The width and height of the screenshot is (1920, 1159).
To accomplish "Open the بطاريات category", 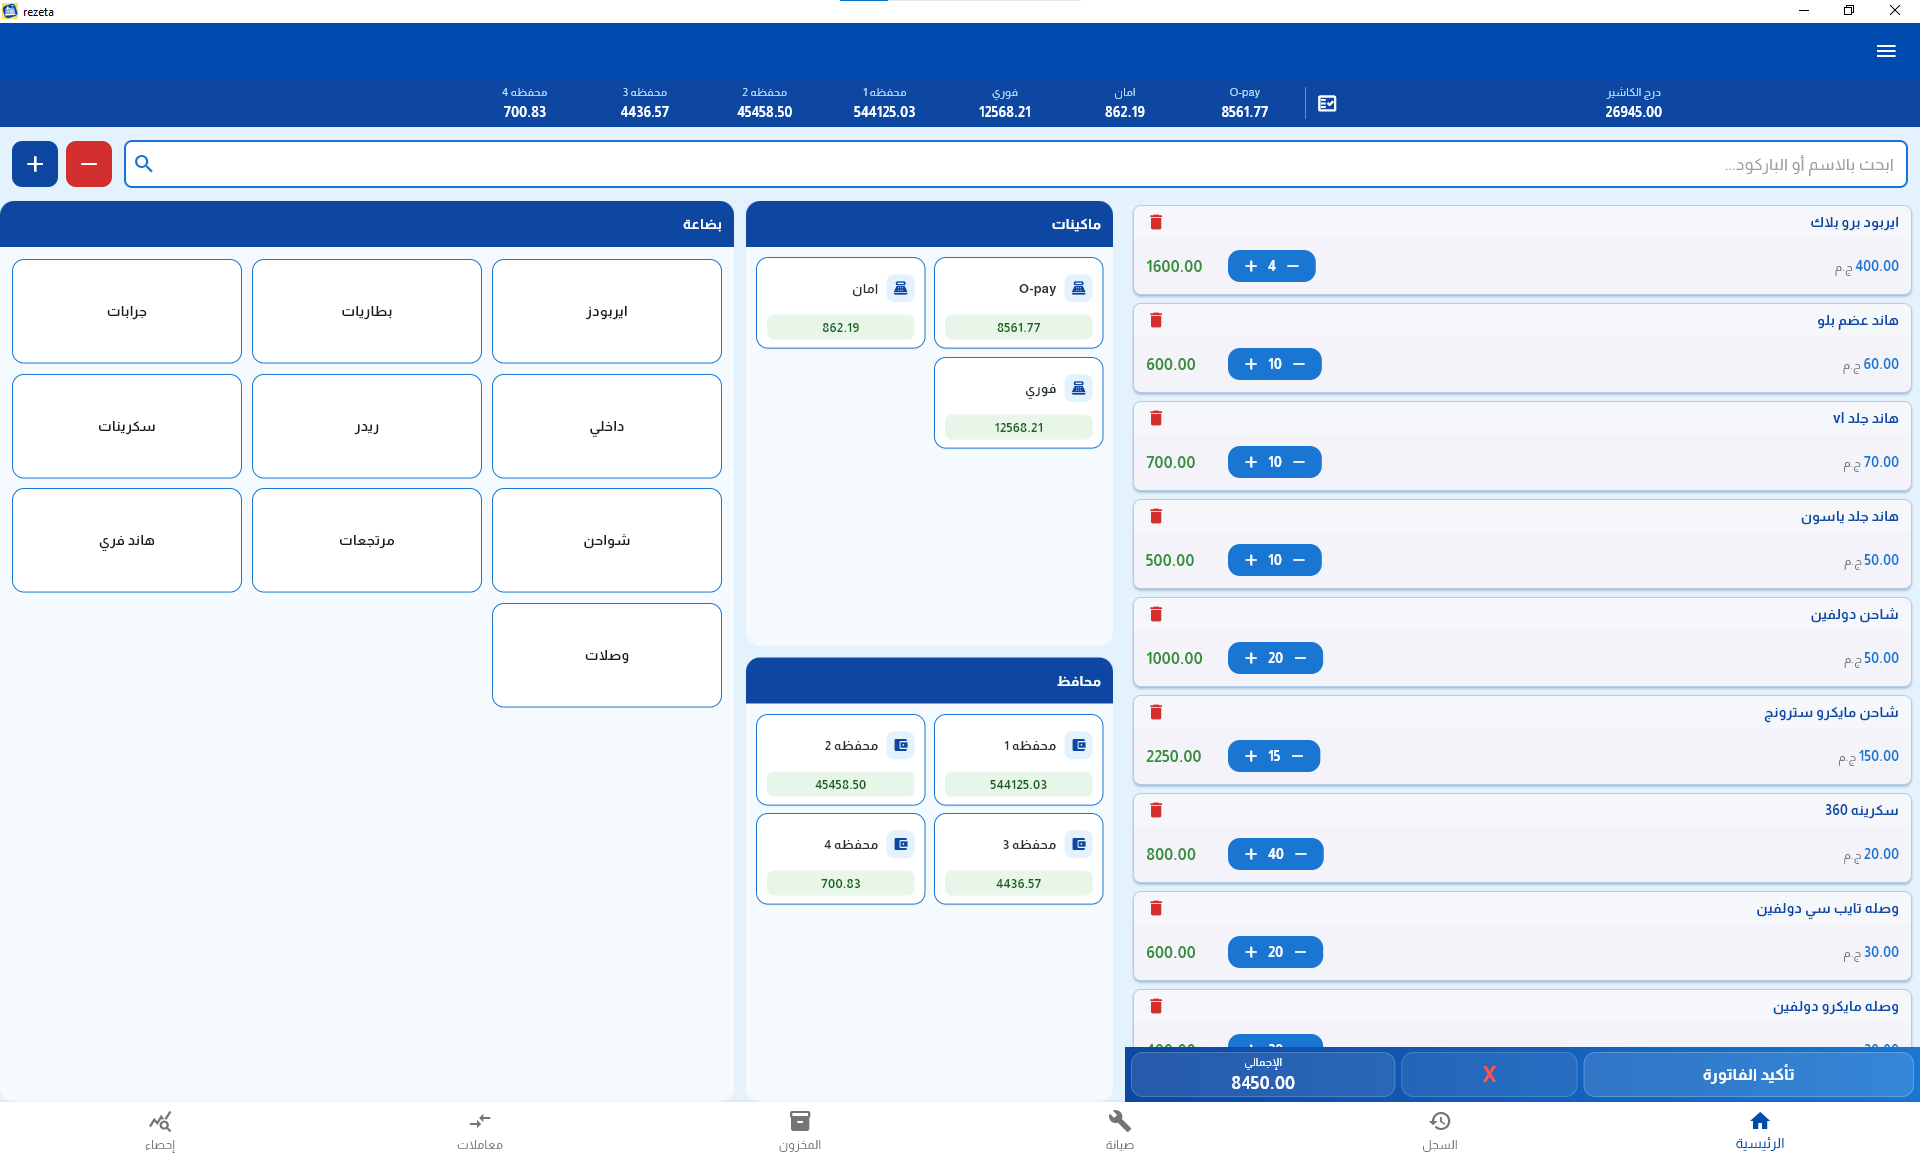I will [367, 311].
